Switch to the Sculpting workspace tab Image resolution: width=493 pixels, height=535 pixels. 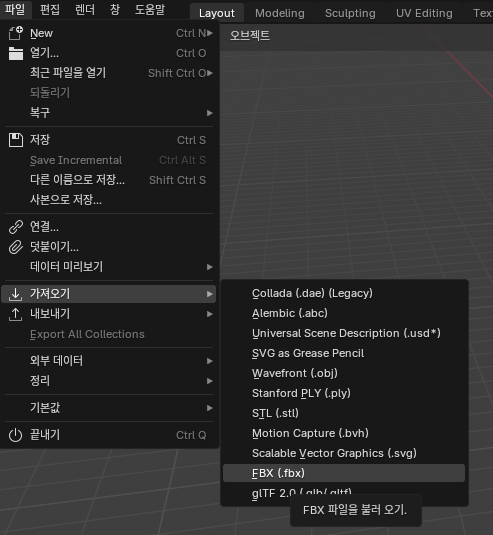click(350, 13)
